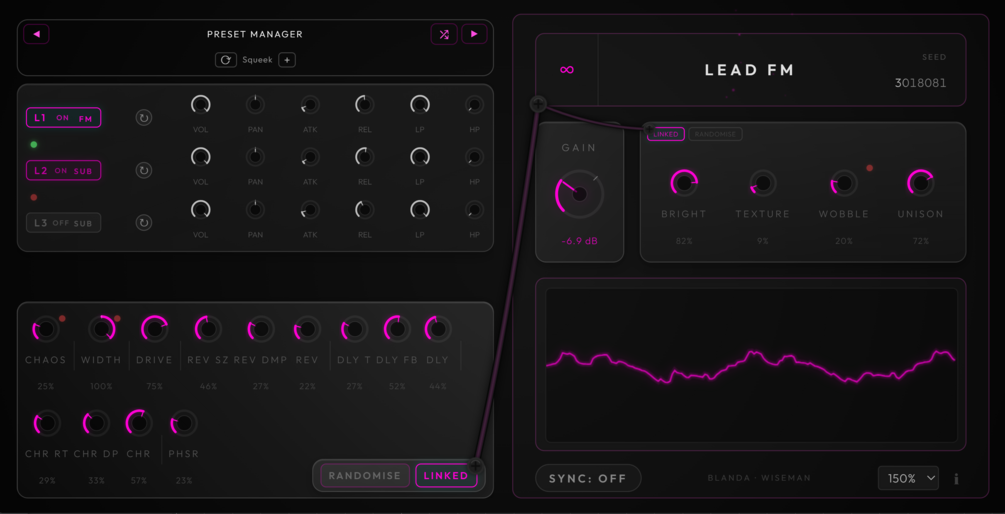This screenshot has width=1005, height=514.
Task: Toggle the SYNC: OFF switch
Action: 588,478
